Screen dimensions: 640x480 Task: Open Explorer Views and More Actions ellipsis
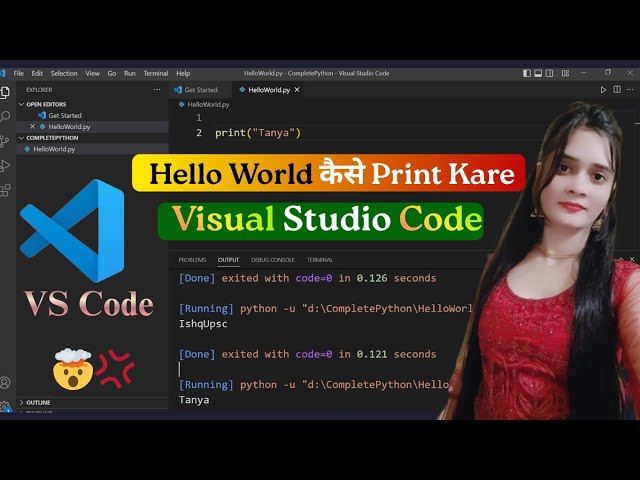(x=157, y=90)
